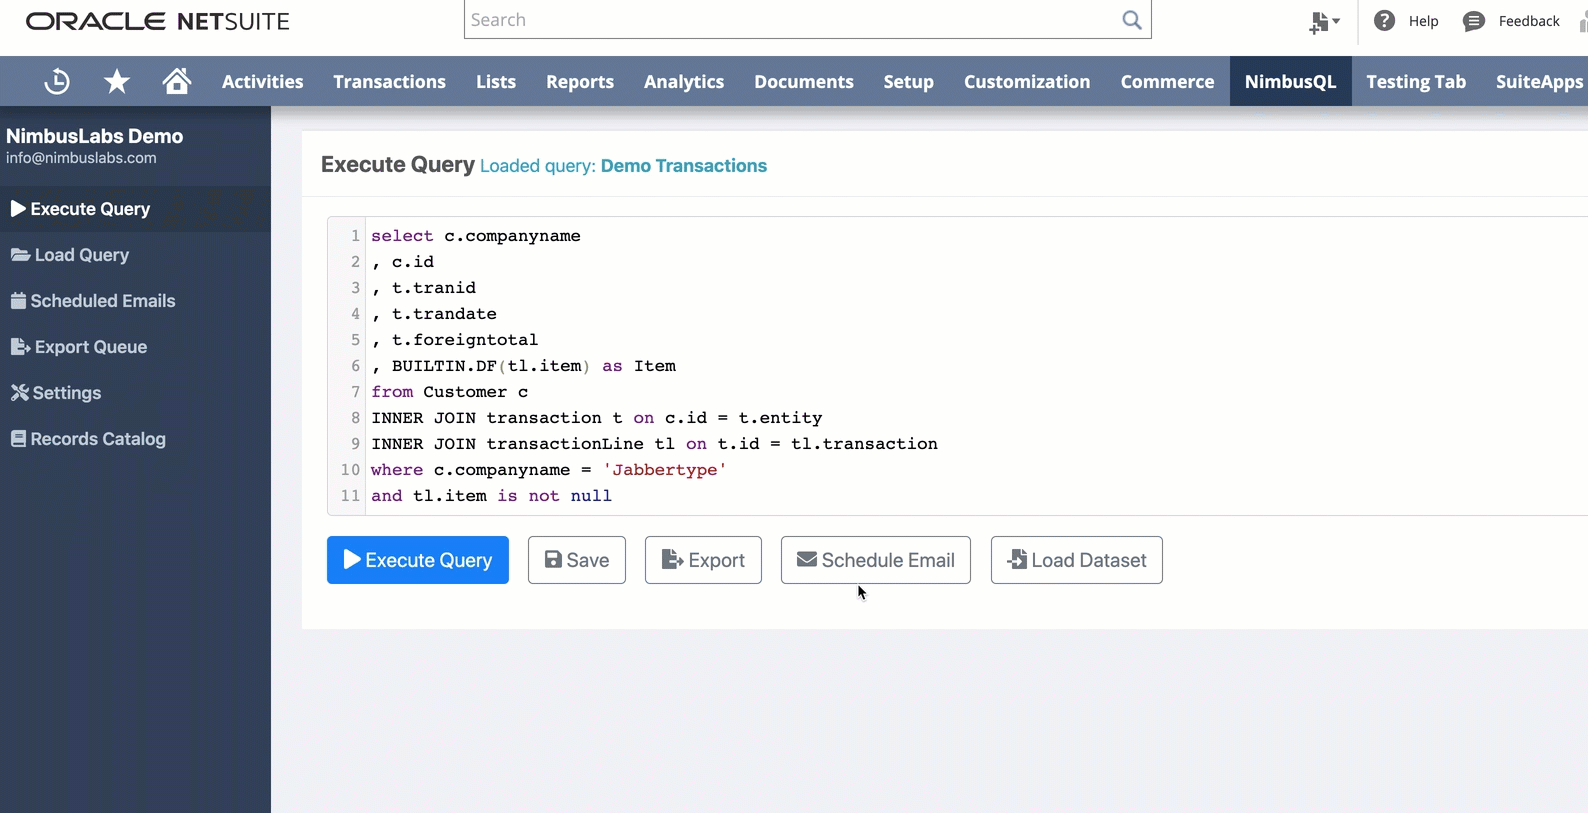The image size is (1588, 813).
Task: Click the 'Jabbertype' string in the where clause
Action: 665,470
